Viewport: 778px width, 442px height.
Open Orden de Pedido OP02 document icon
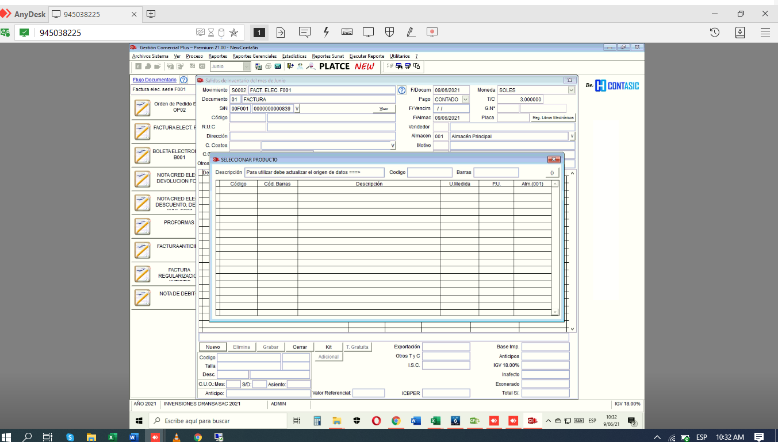pyautogui.click(x=142, y=108)
